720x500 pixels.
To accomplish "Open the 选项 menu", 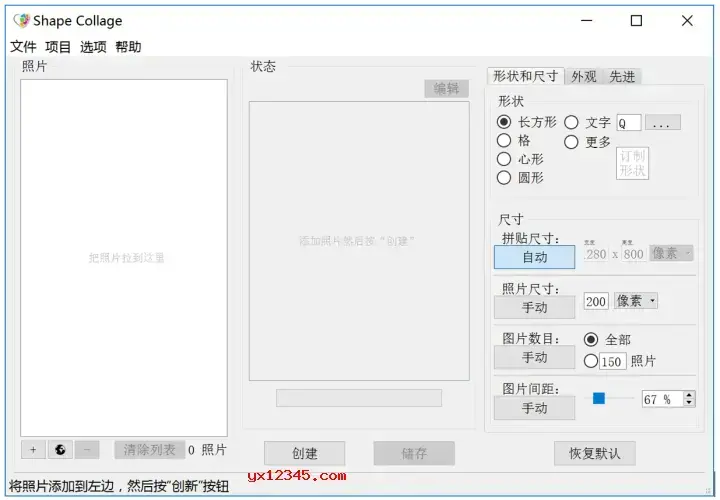I will [93, 47].
